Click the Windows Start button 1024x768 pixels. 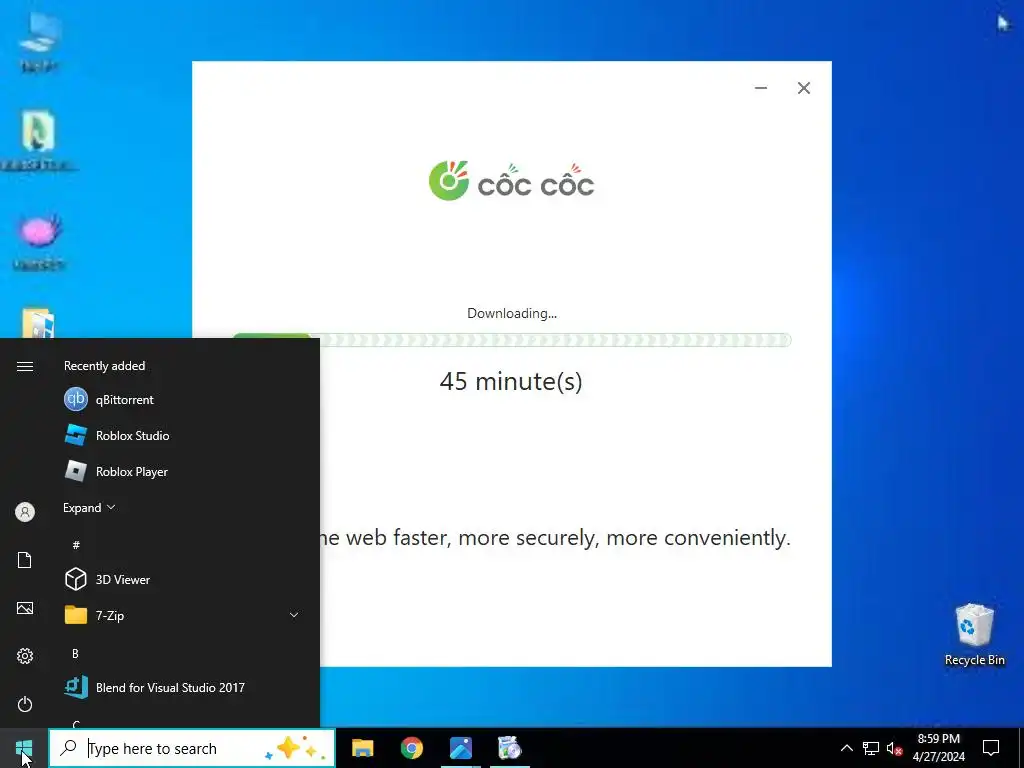[x=24, y=748]
